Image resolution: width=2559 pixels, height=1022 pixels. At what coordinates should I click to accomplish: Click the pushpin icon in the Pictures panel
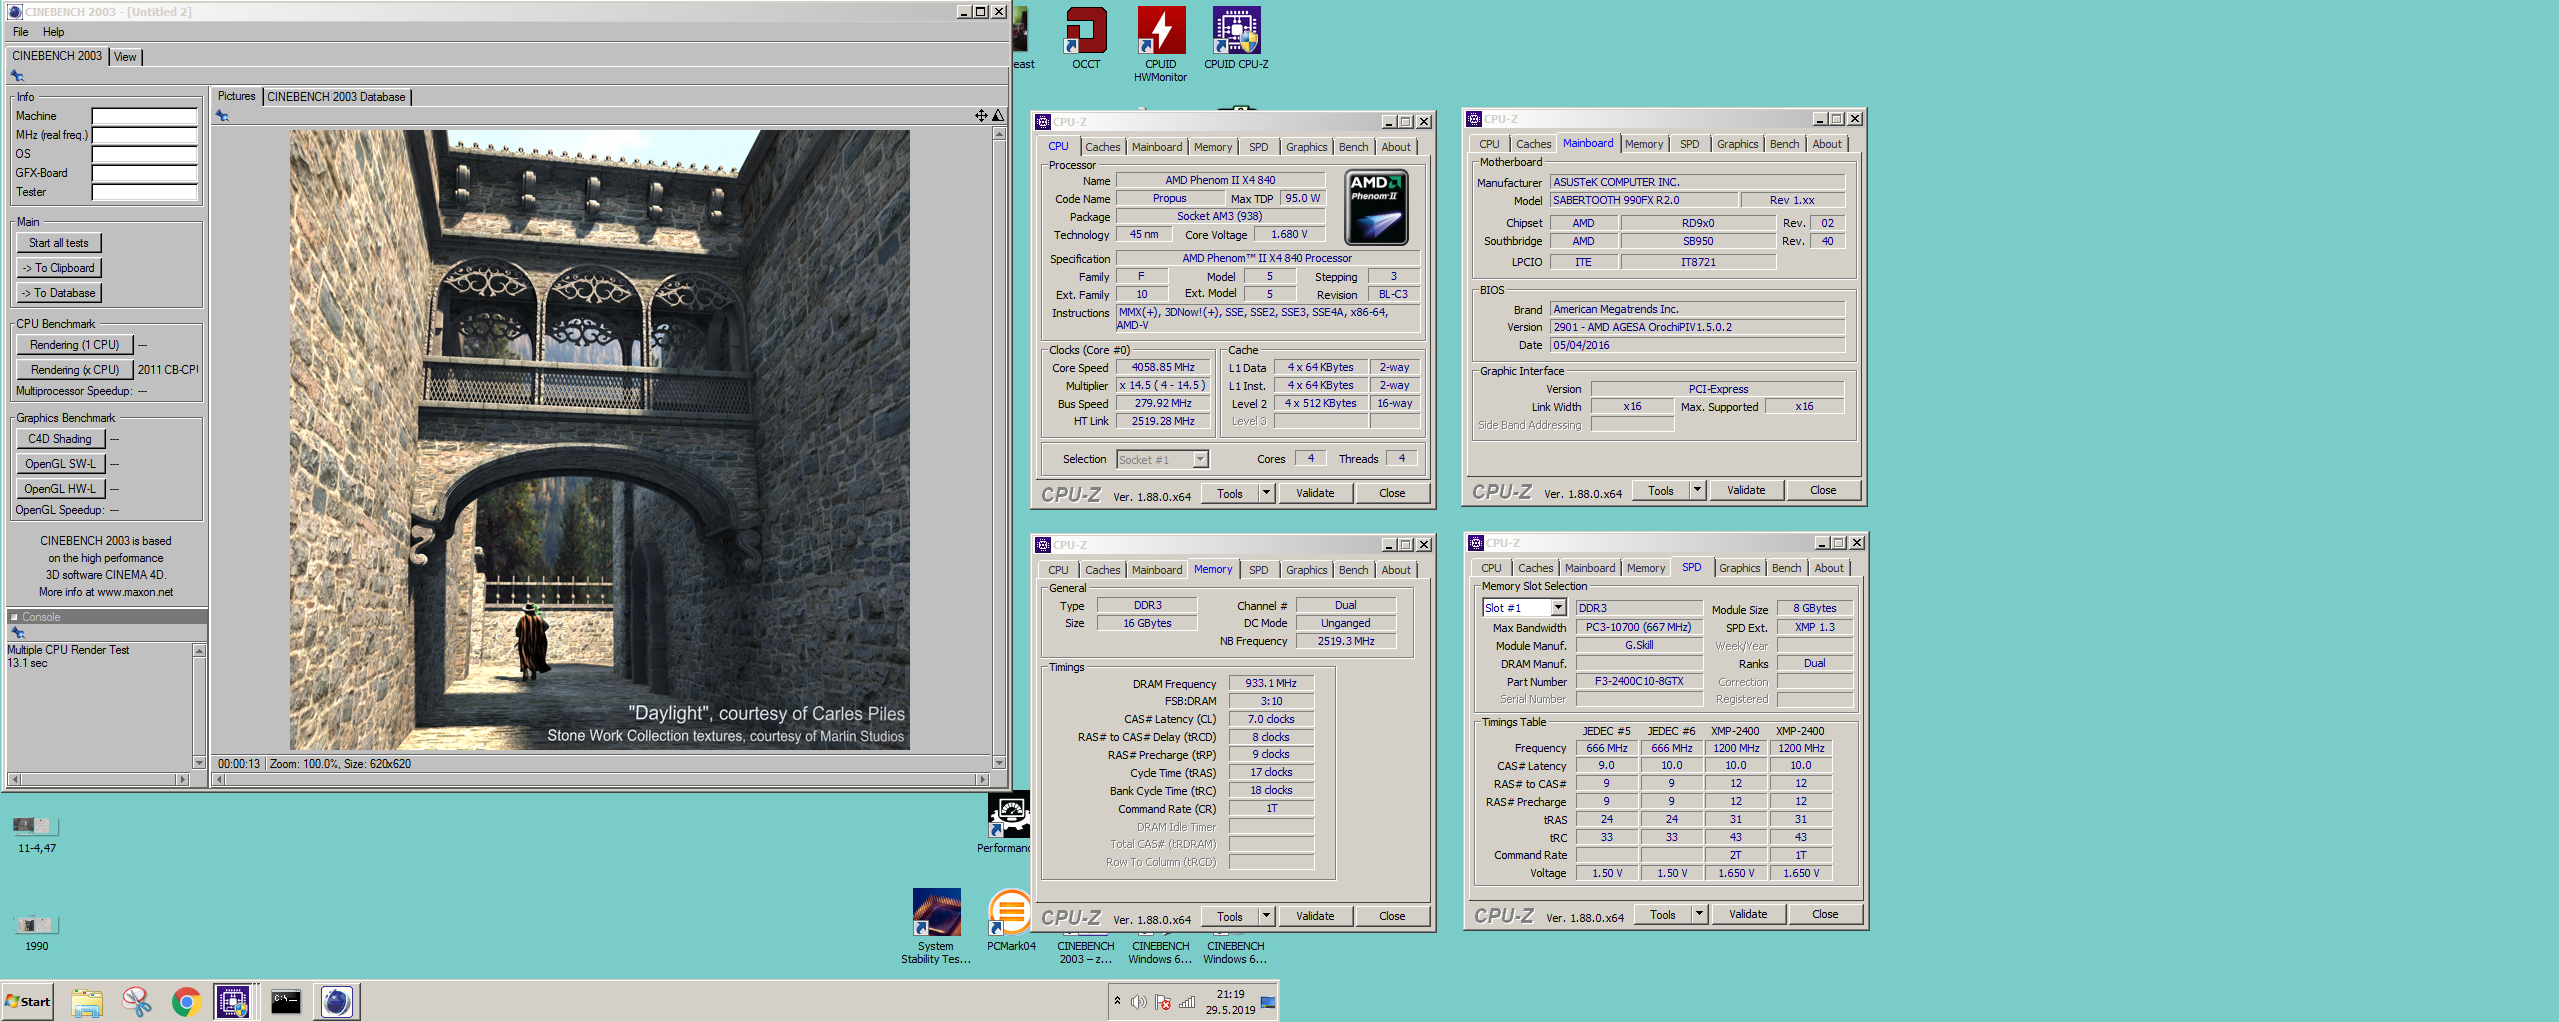(x=223, y=116)
